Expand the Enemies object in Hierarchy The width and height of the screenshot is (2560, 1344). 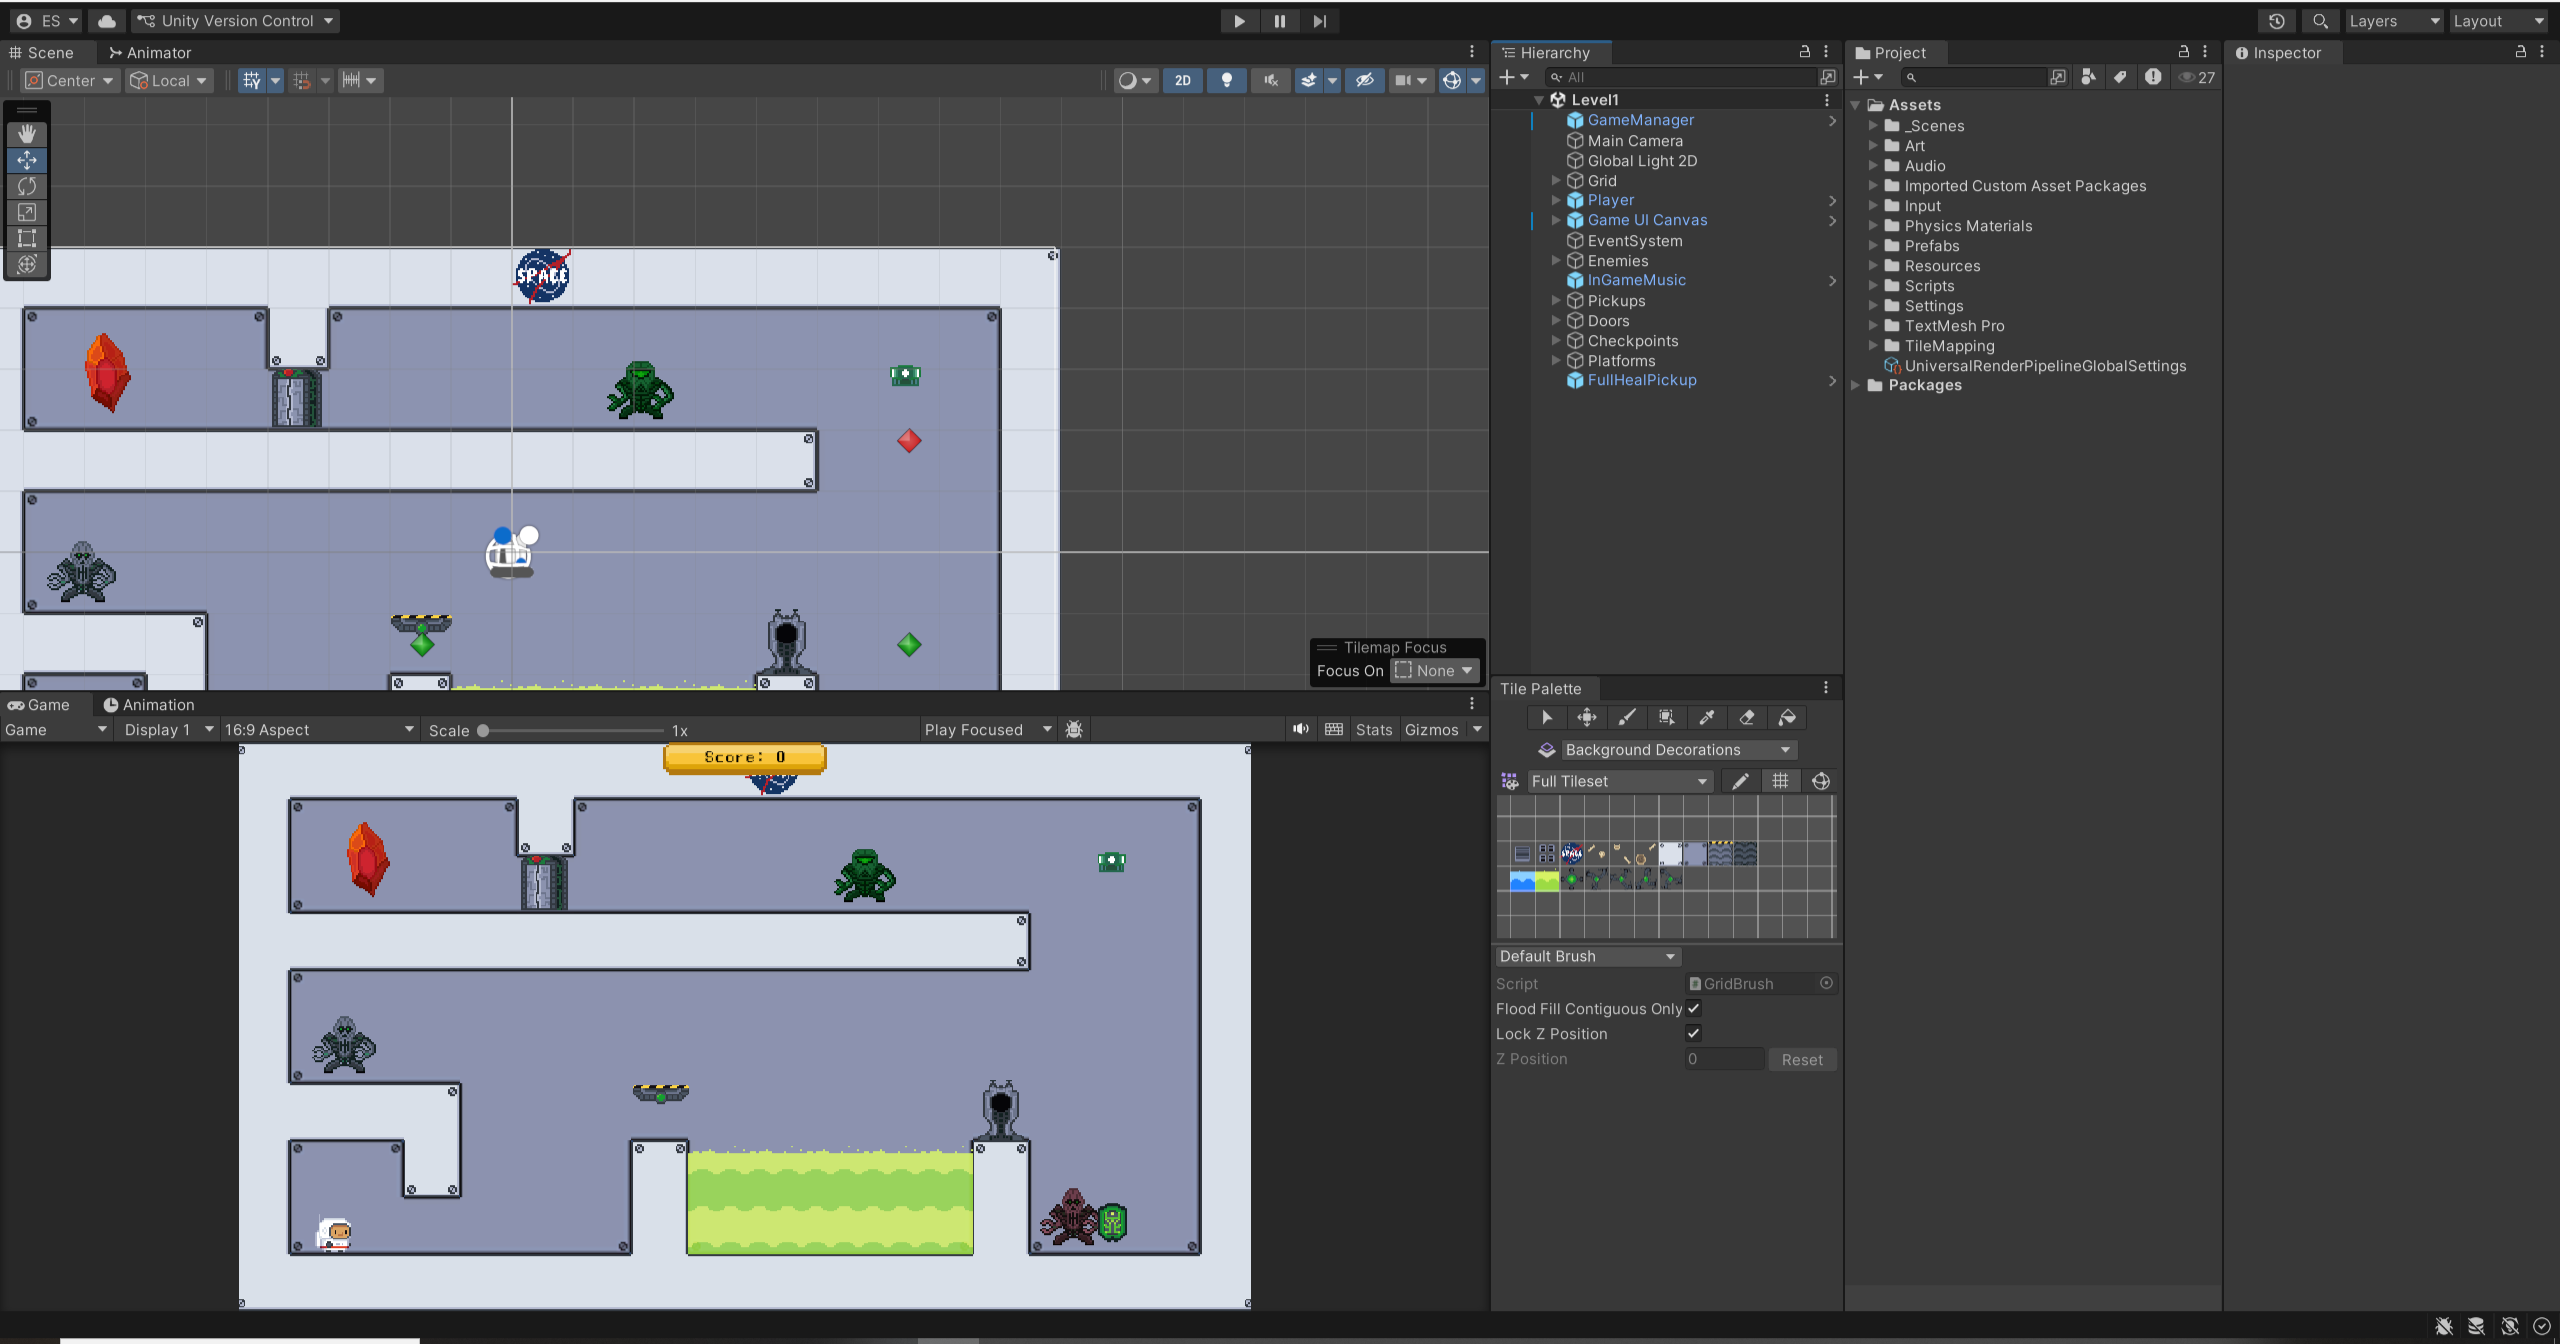point(1556,261)
